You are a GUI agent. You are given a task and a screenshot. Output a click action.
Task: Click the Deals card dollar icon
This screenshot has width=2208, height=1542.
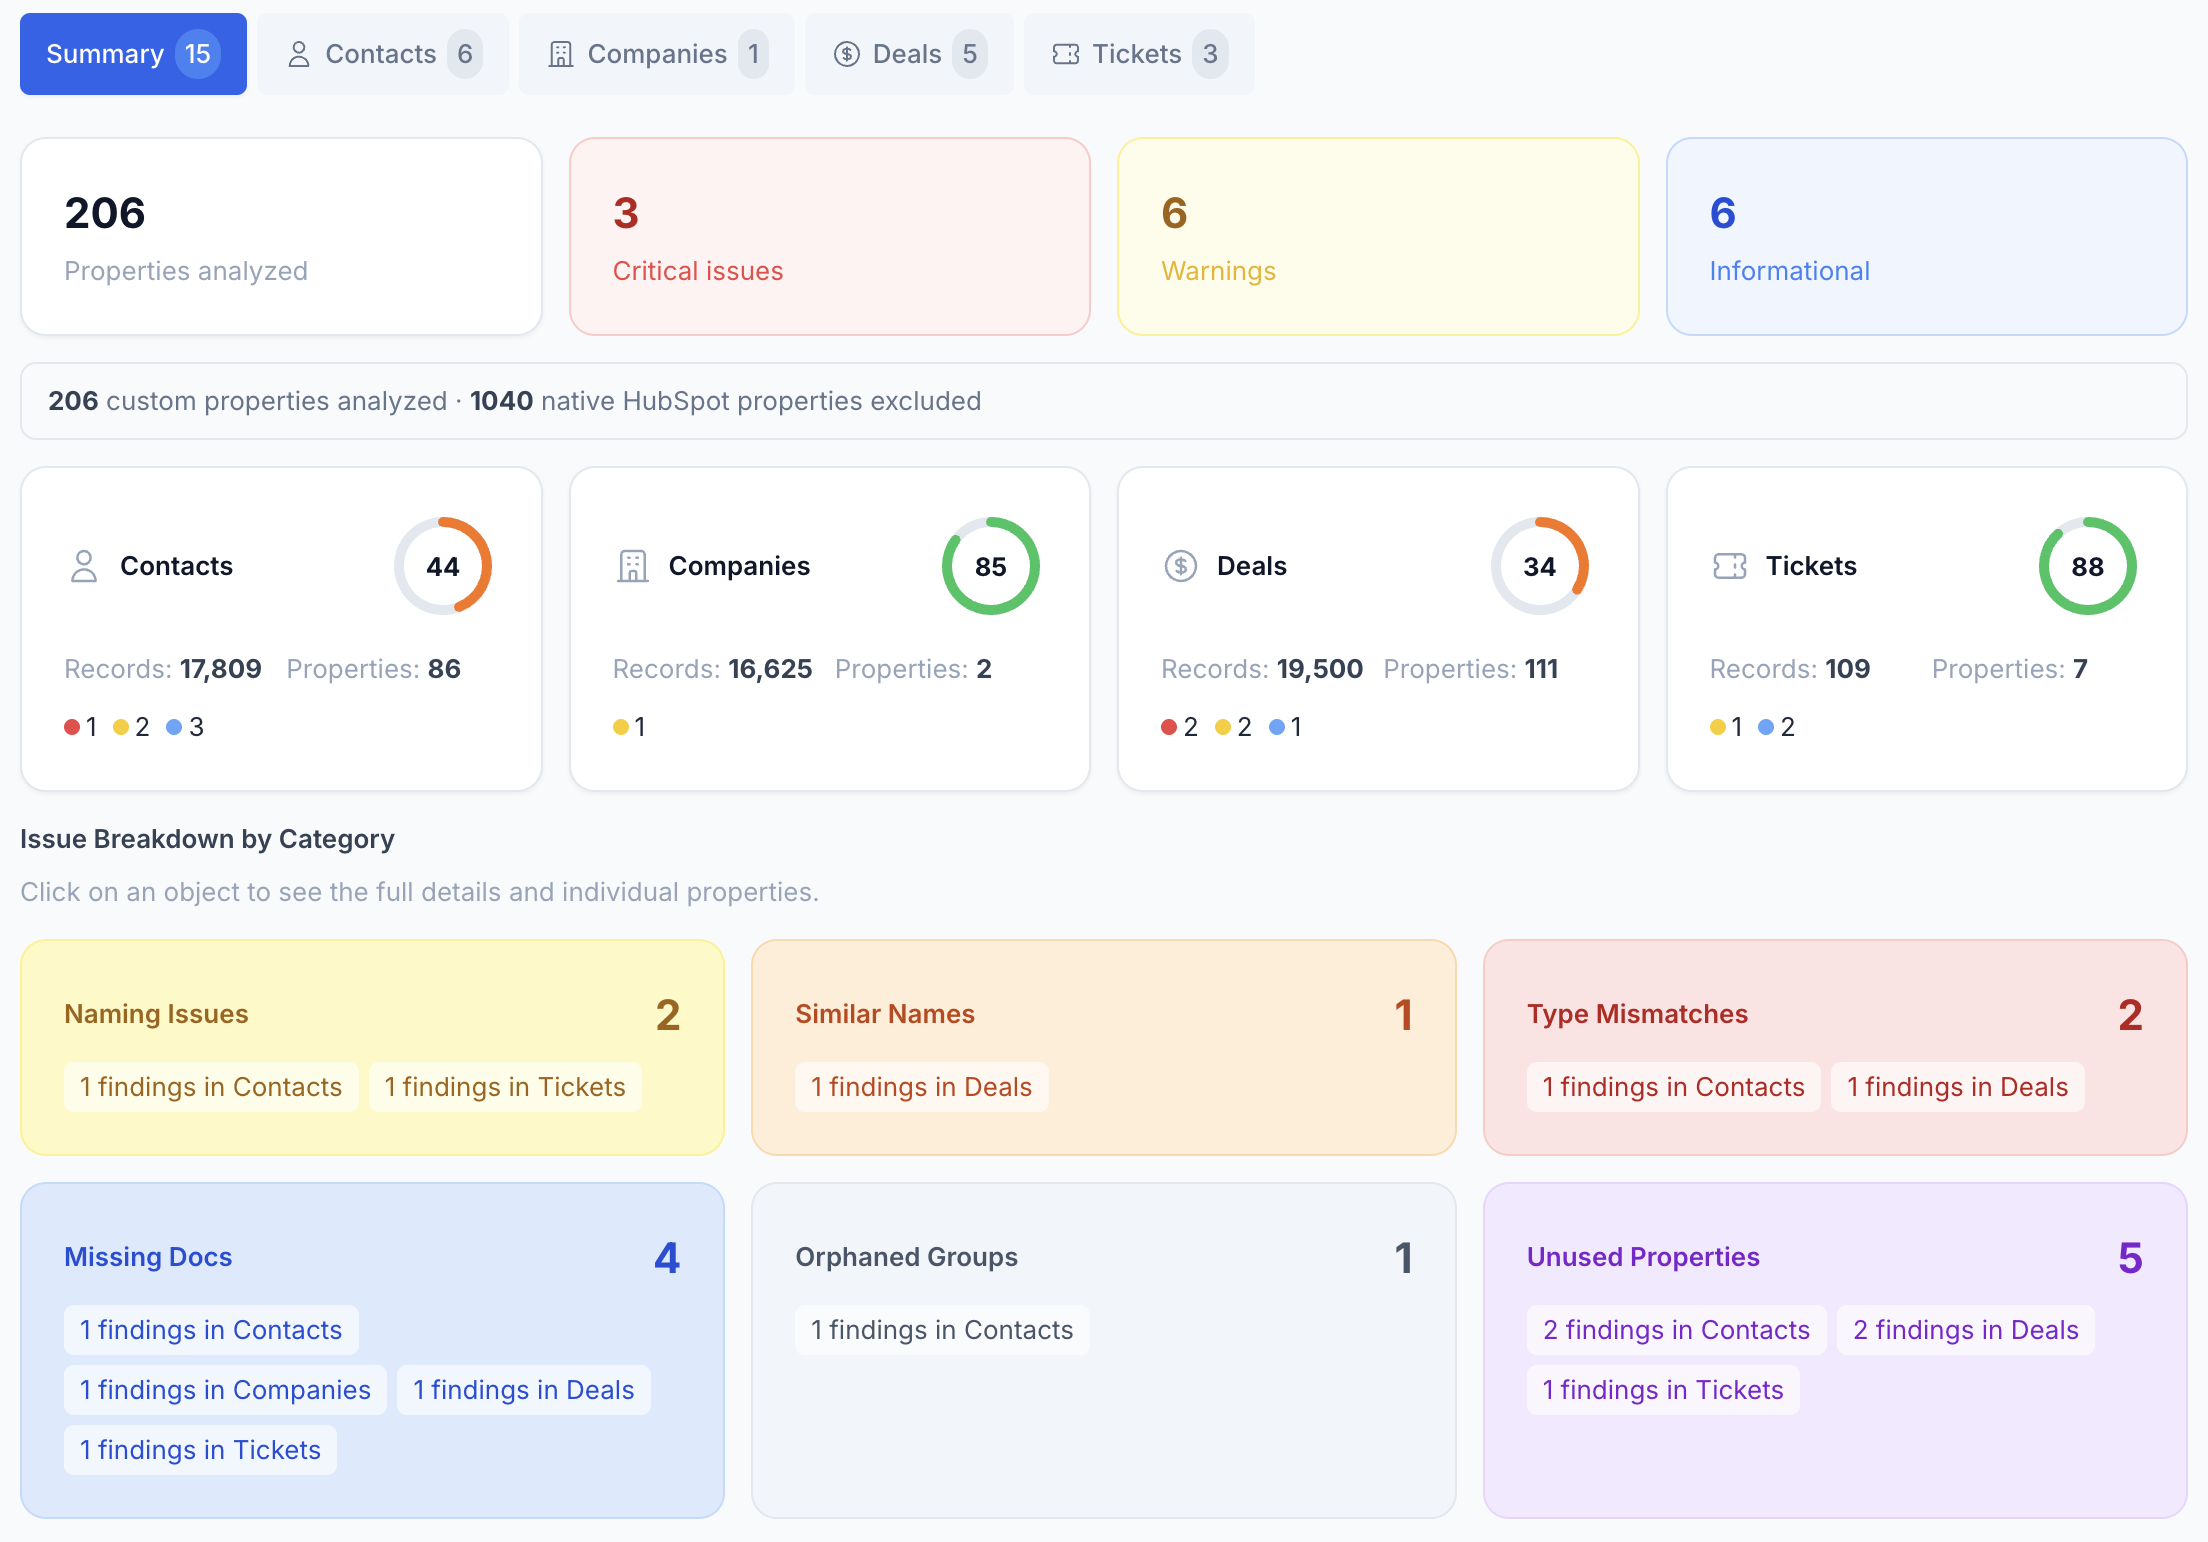pos(1180,566)
